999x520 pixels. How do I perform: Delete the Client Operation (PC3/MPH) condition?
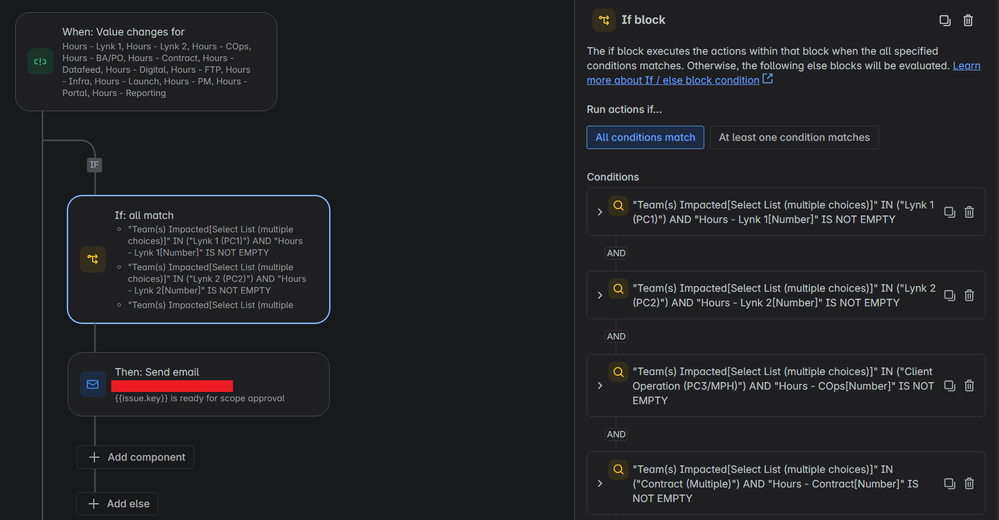tap(969, 386)
